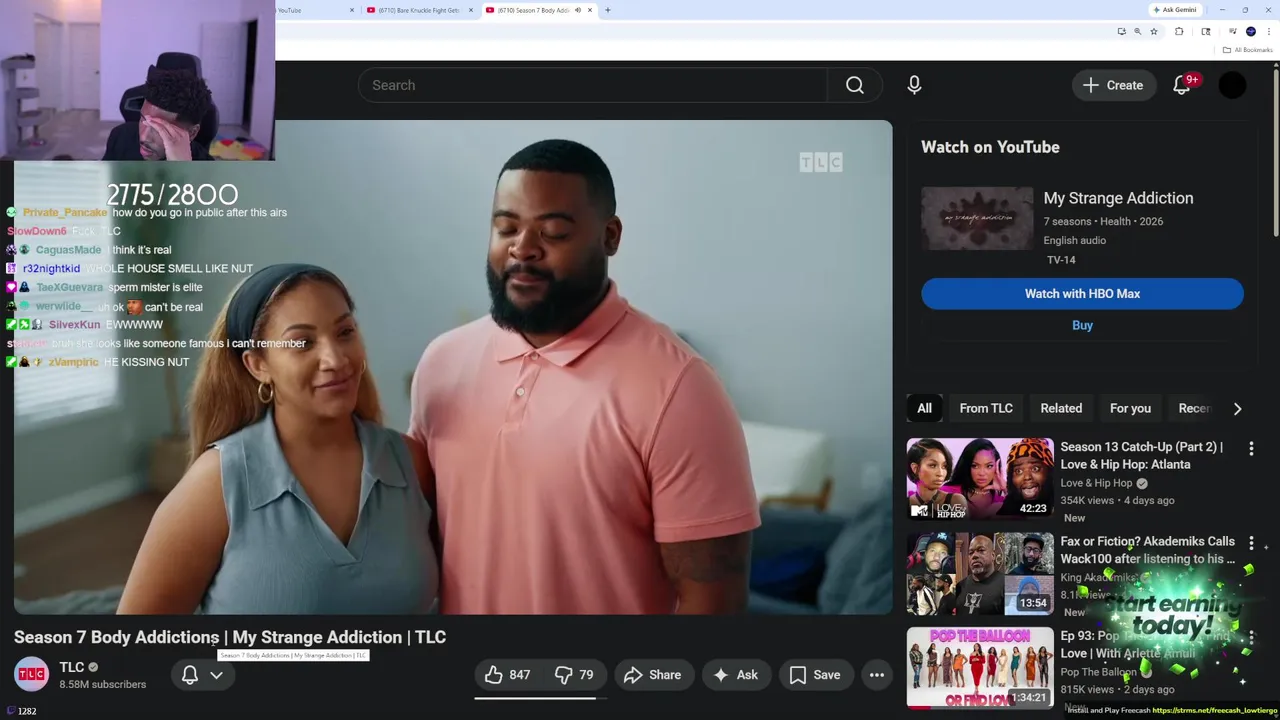Click the video player to pause
This screenshot has width=1280, height=720.
[x=453, y=367]
